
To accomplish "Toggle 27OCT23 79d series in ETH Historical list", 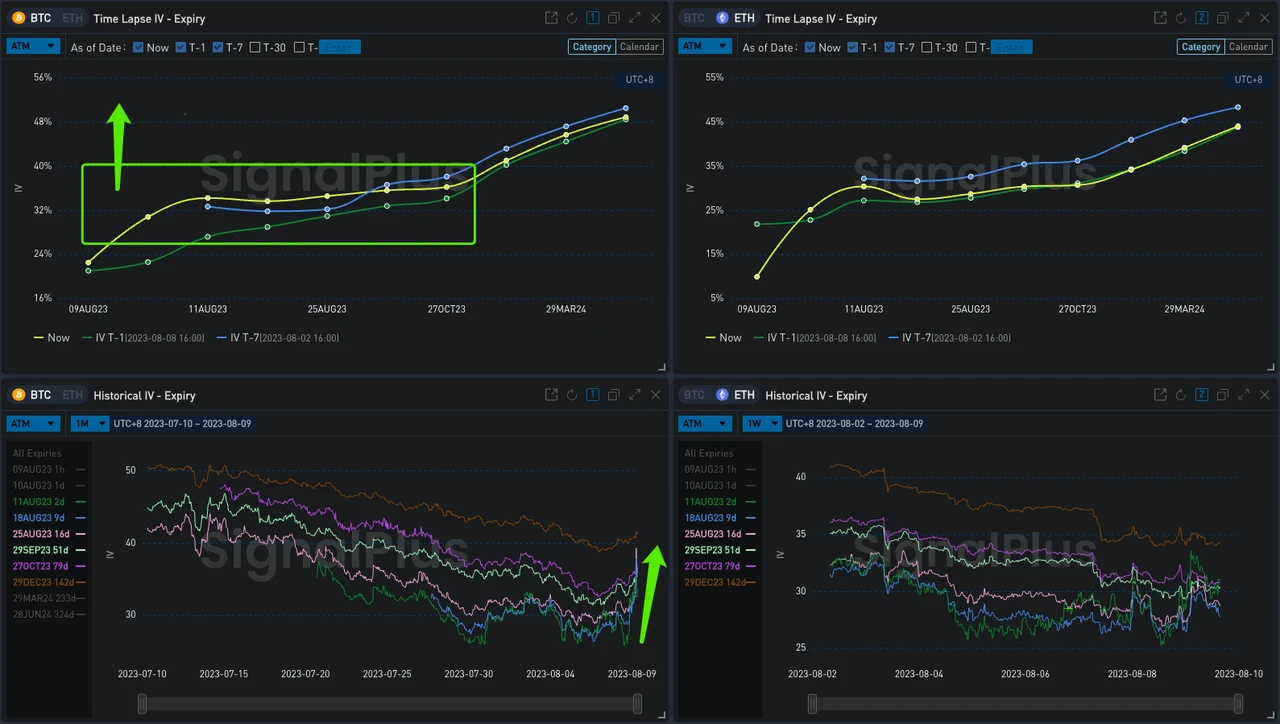I will click(722, 566).
